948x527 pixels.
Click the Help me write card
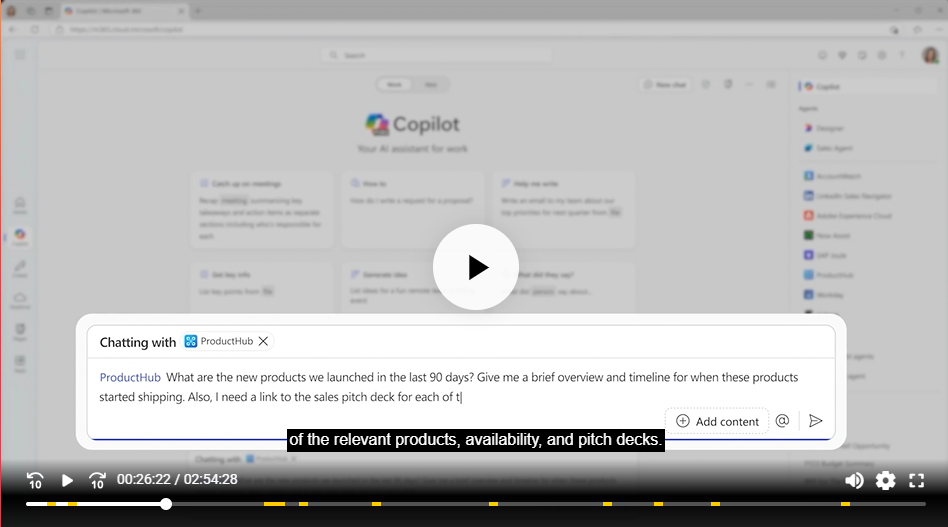pyautogui.click(x=563, y=209)
